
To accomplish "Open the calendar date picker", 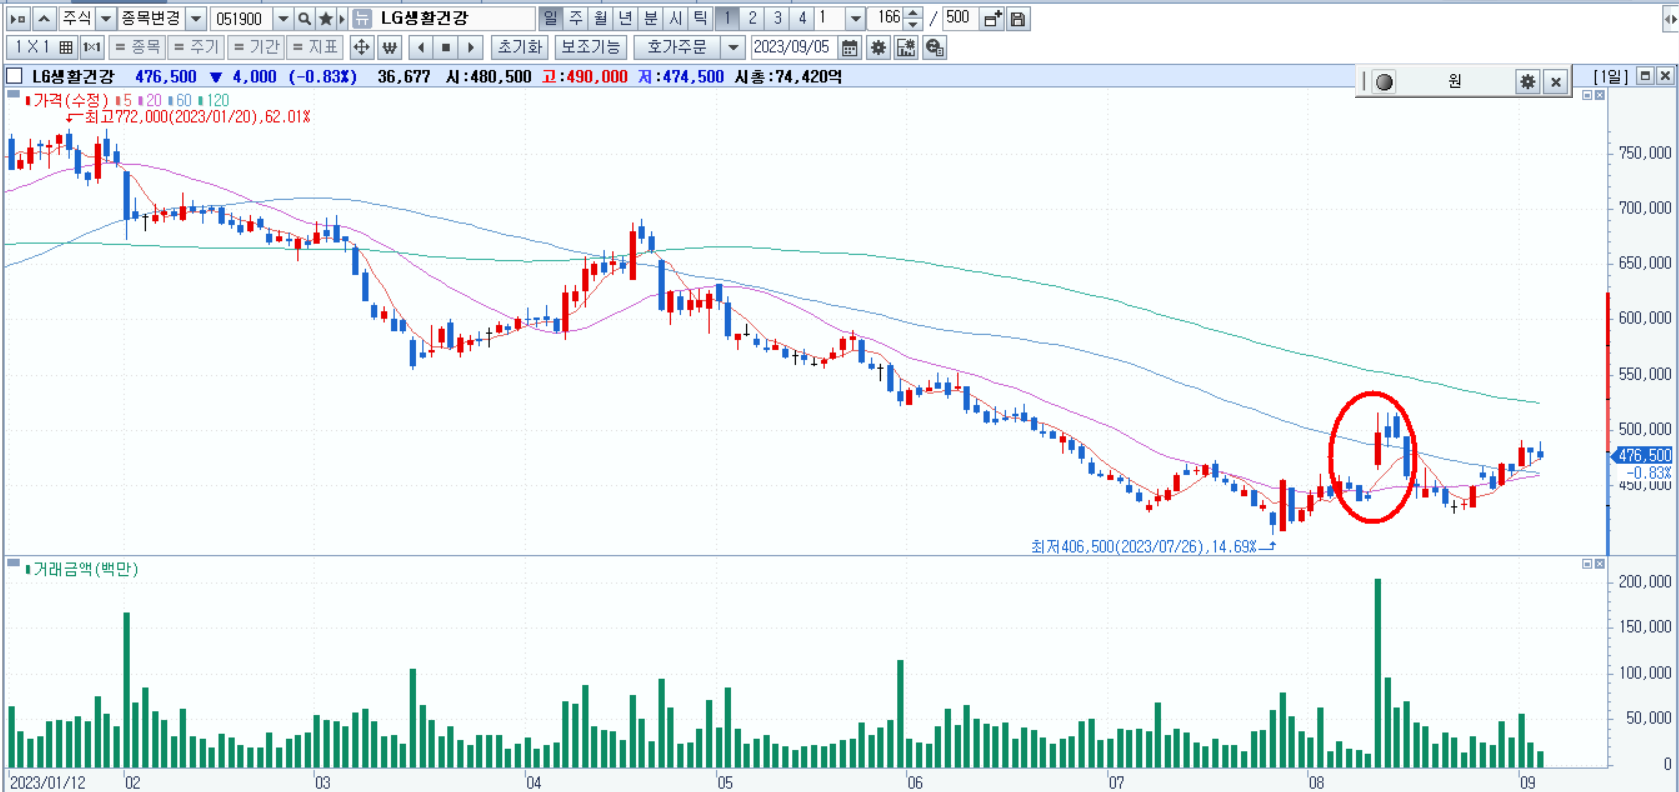I will [850, 47].
